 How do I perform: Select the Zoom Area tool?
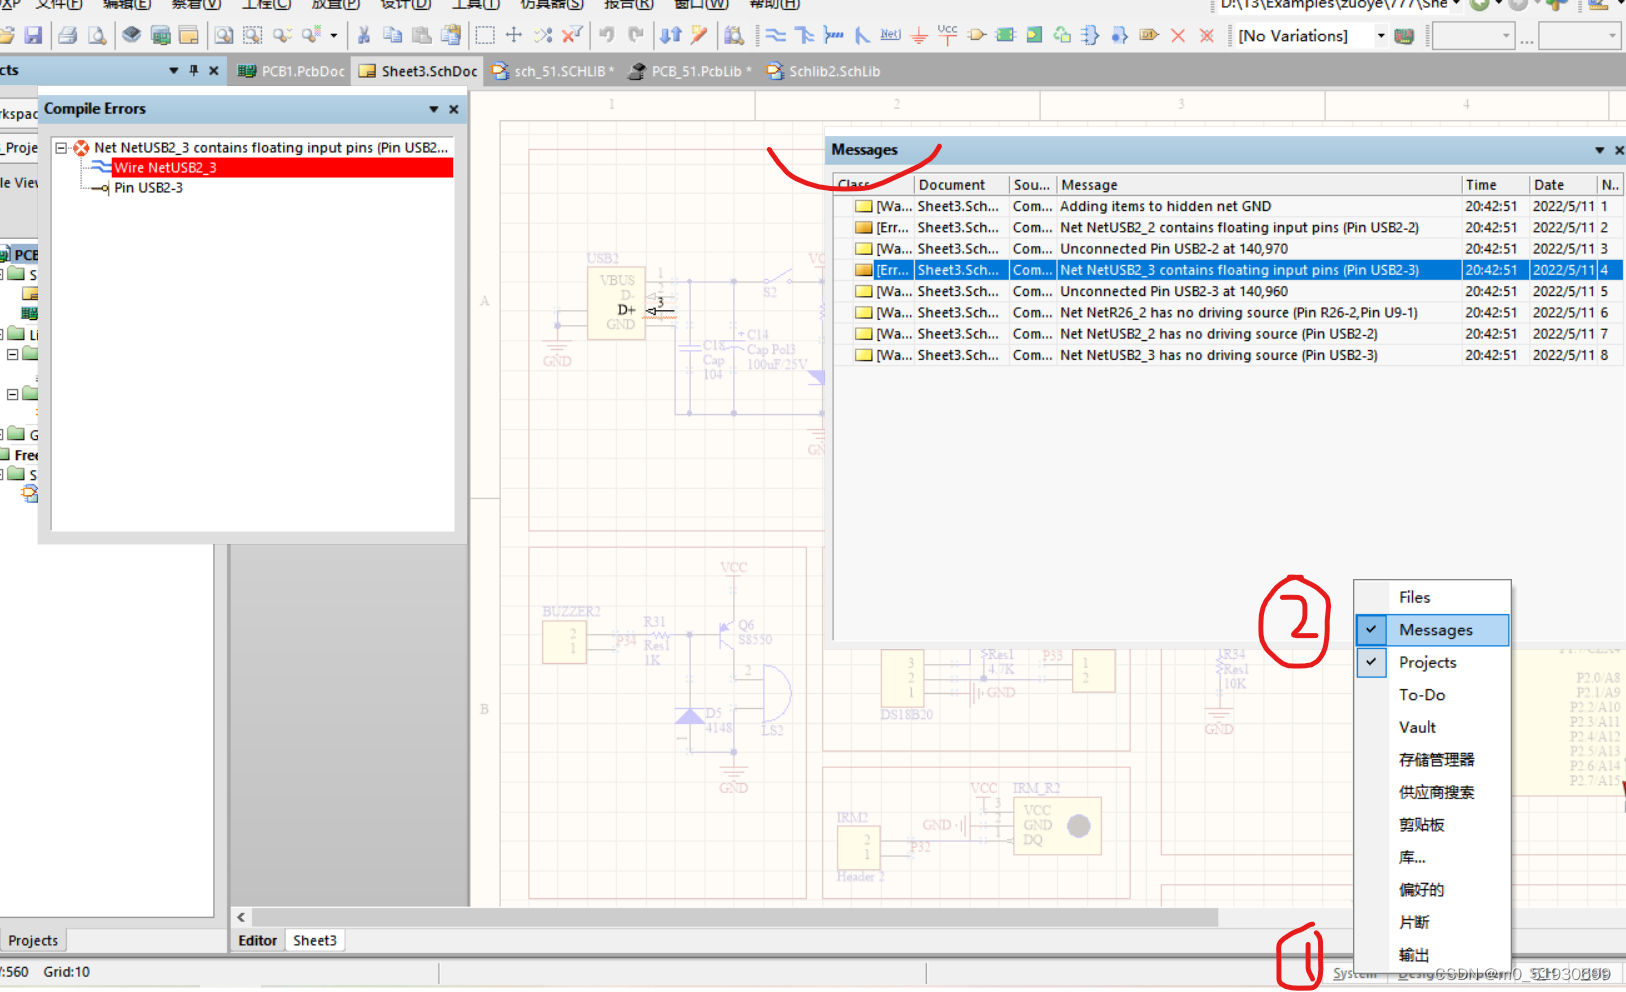click(x=253, y=36)
